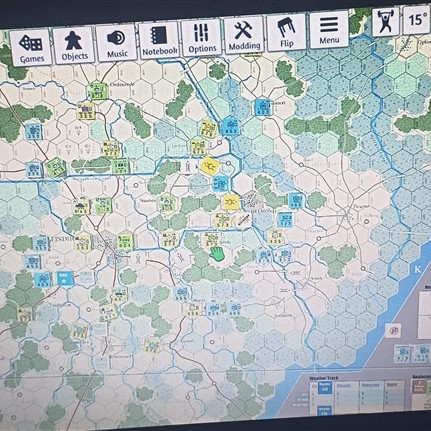Open Options with sliders icon
Viewport: 431px width, 431px height.
[202, 38]
